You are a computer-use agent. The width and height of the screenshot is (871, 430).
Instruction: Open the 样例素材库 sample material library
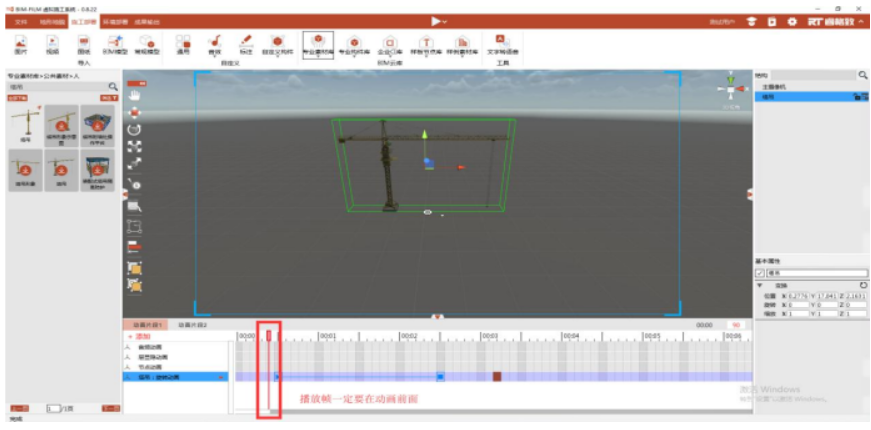pyautogui.click(x=462, y=46)
